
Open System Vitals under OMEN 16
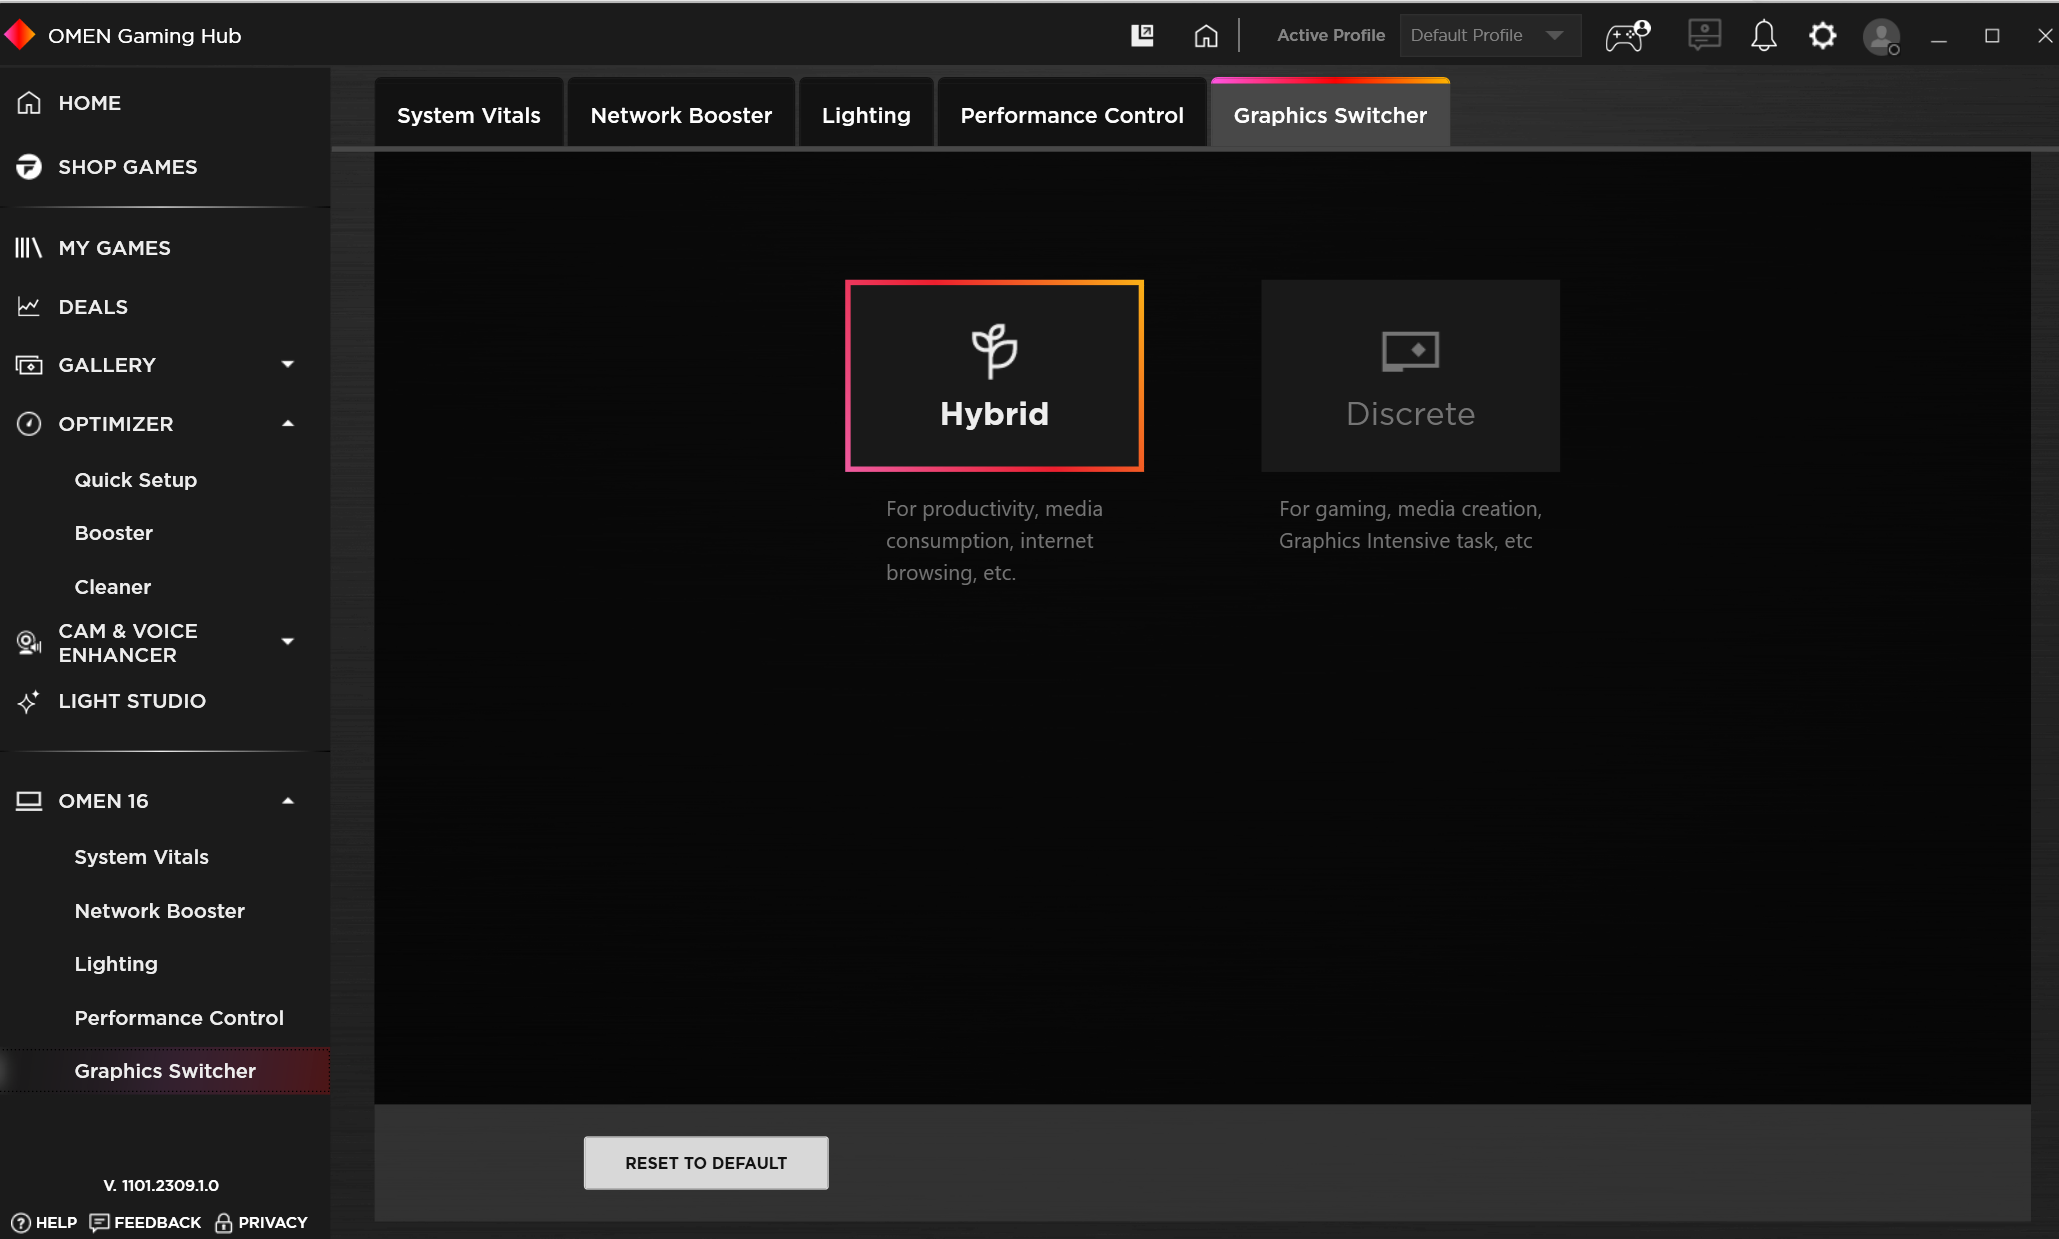142,857
